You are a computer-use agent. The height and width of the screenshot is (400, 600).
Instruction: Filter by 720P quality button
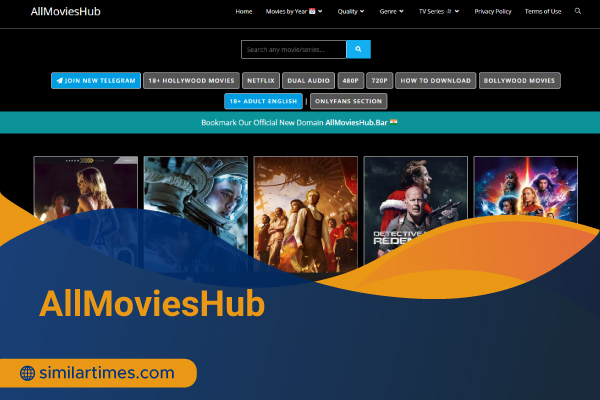tap(380, 80)
